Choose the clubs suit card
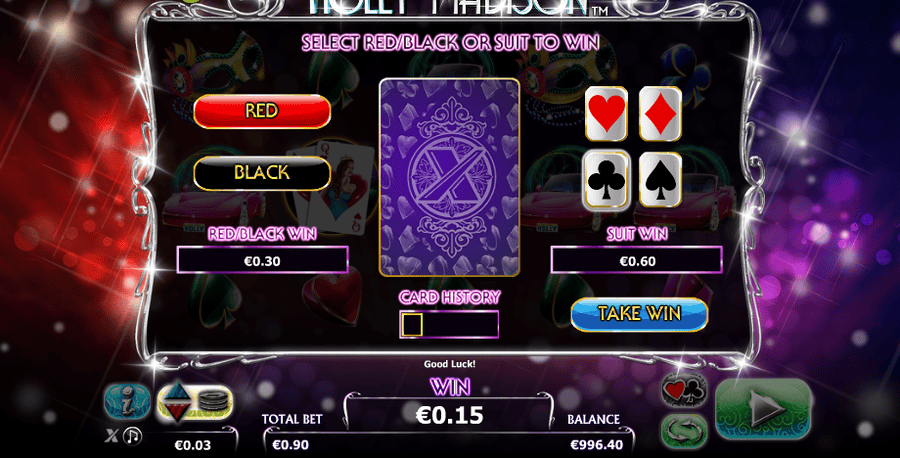 [606, 180]
